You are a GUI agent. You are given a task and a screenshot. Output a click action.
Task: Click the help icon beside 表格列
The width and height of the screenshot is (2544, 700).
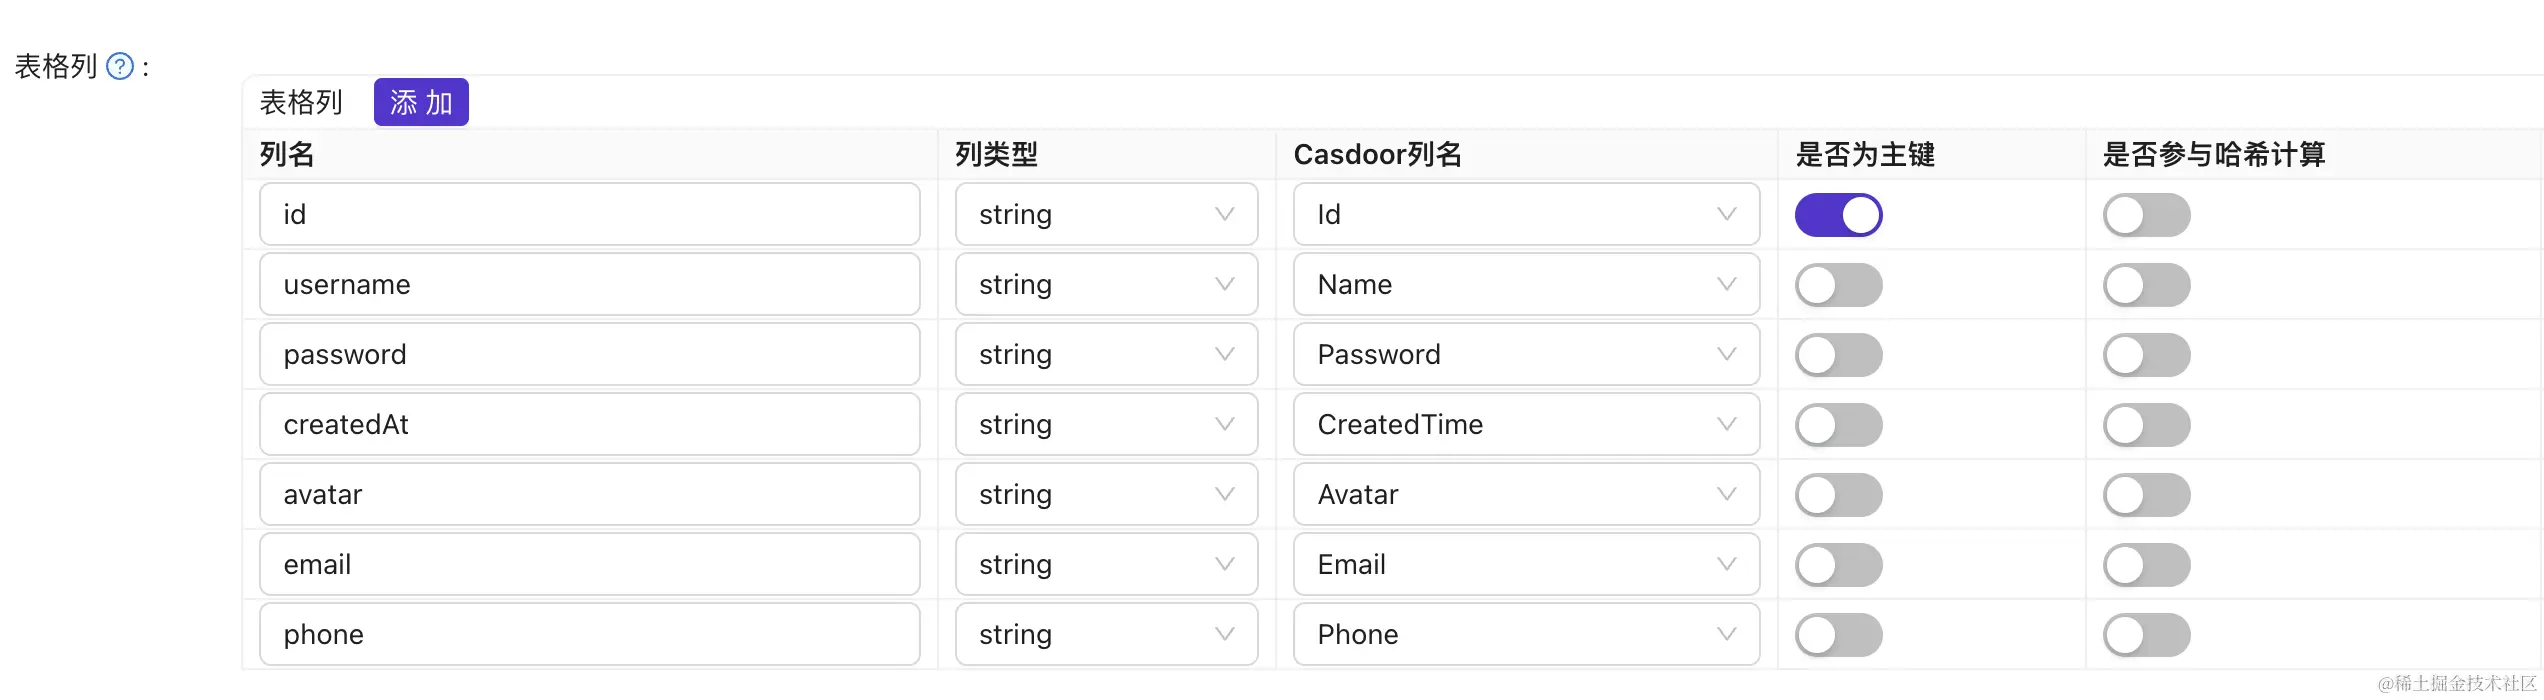(120, 67)
